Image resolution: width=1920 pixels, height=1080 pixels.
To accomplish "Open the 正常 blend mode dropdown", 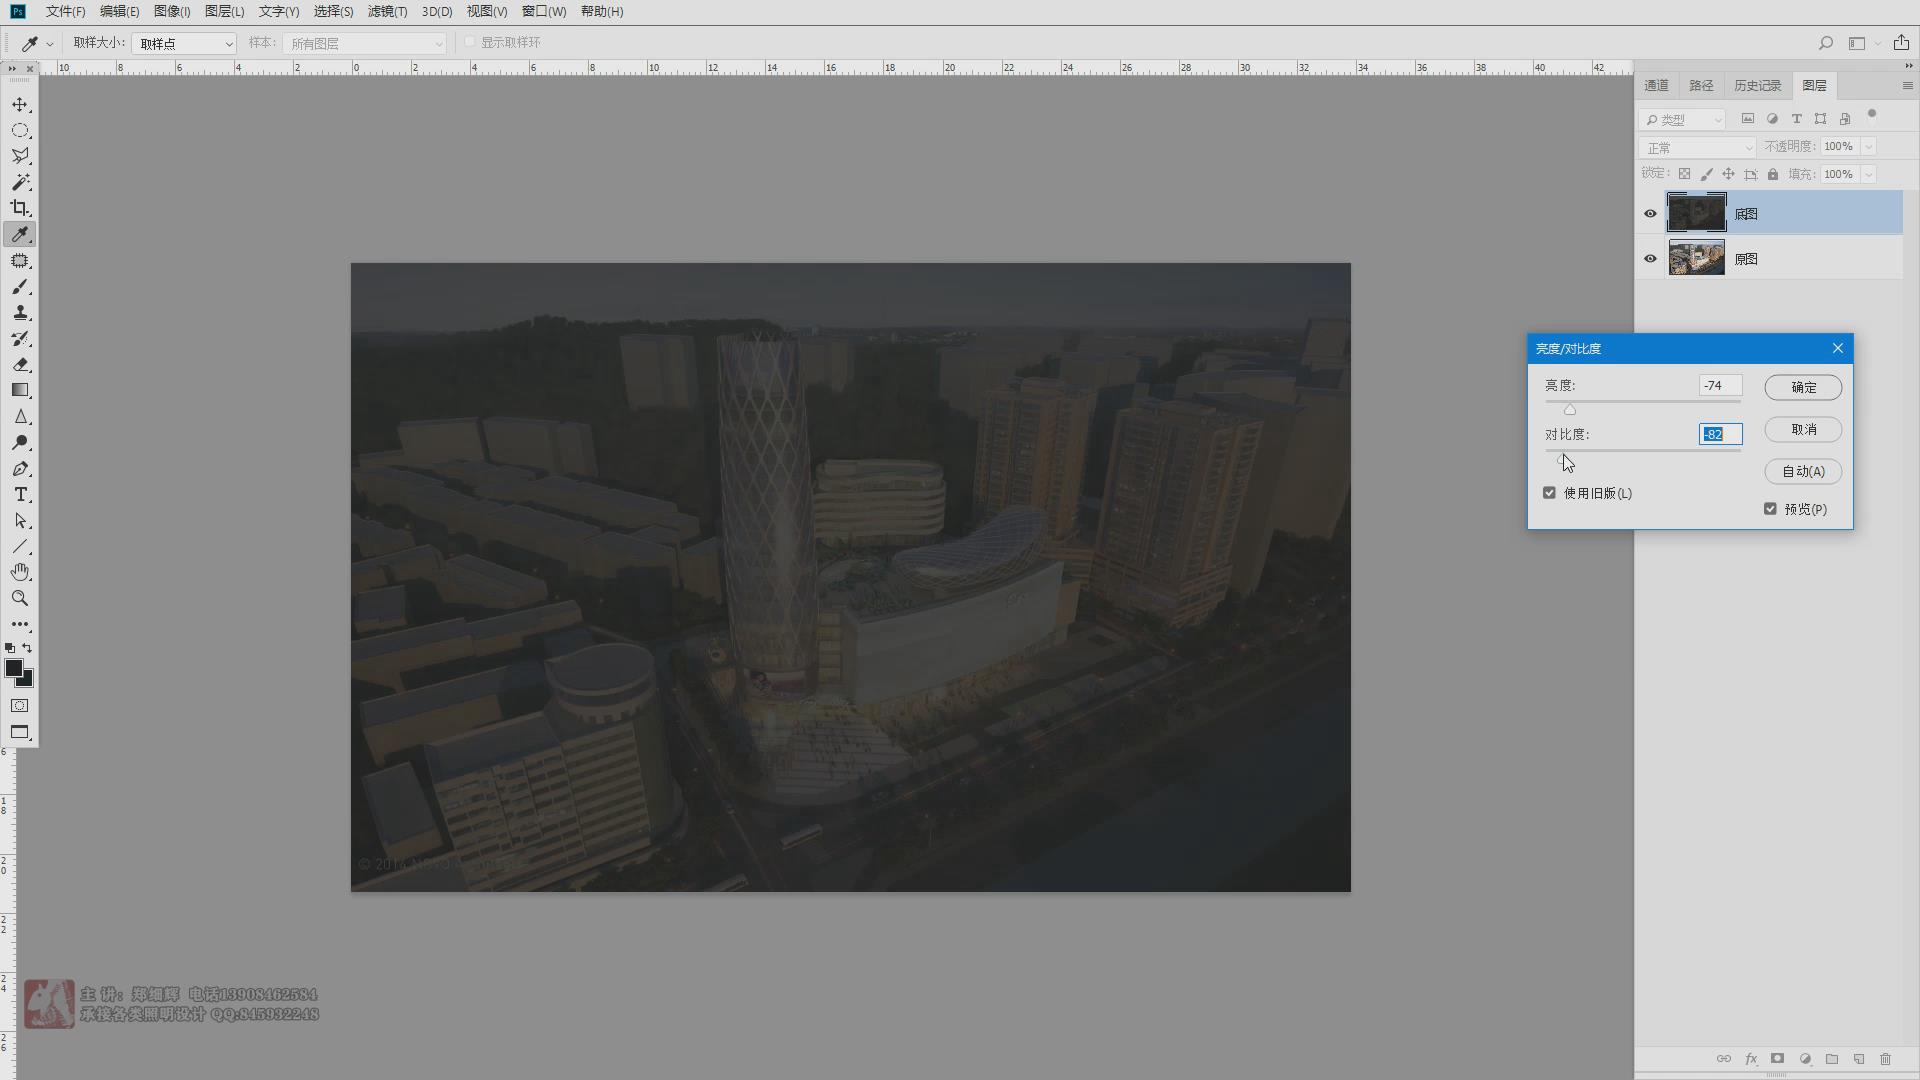I will (x=1698, y=148).
